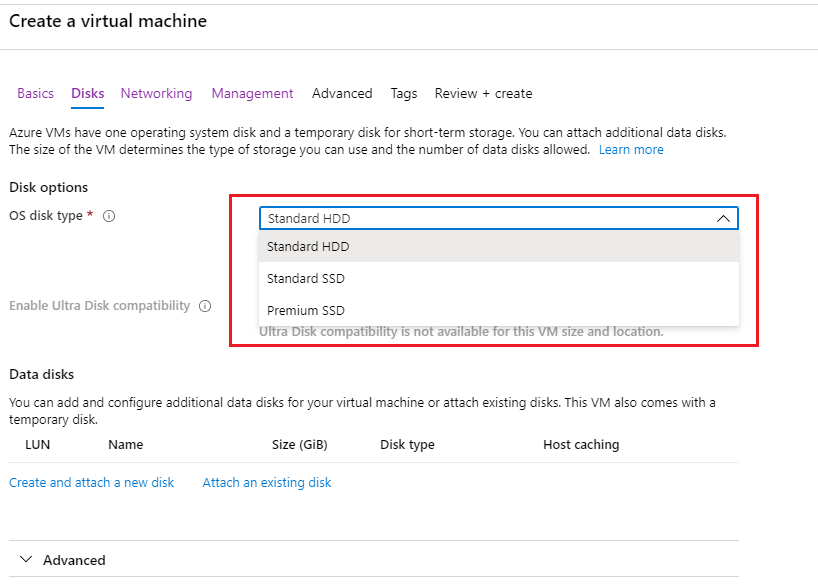Image resolution: width=818 pixels, height=586 pixels.
Task: Open the Review + create tab
Action: point(483,93)
